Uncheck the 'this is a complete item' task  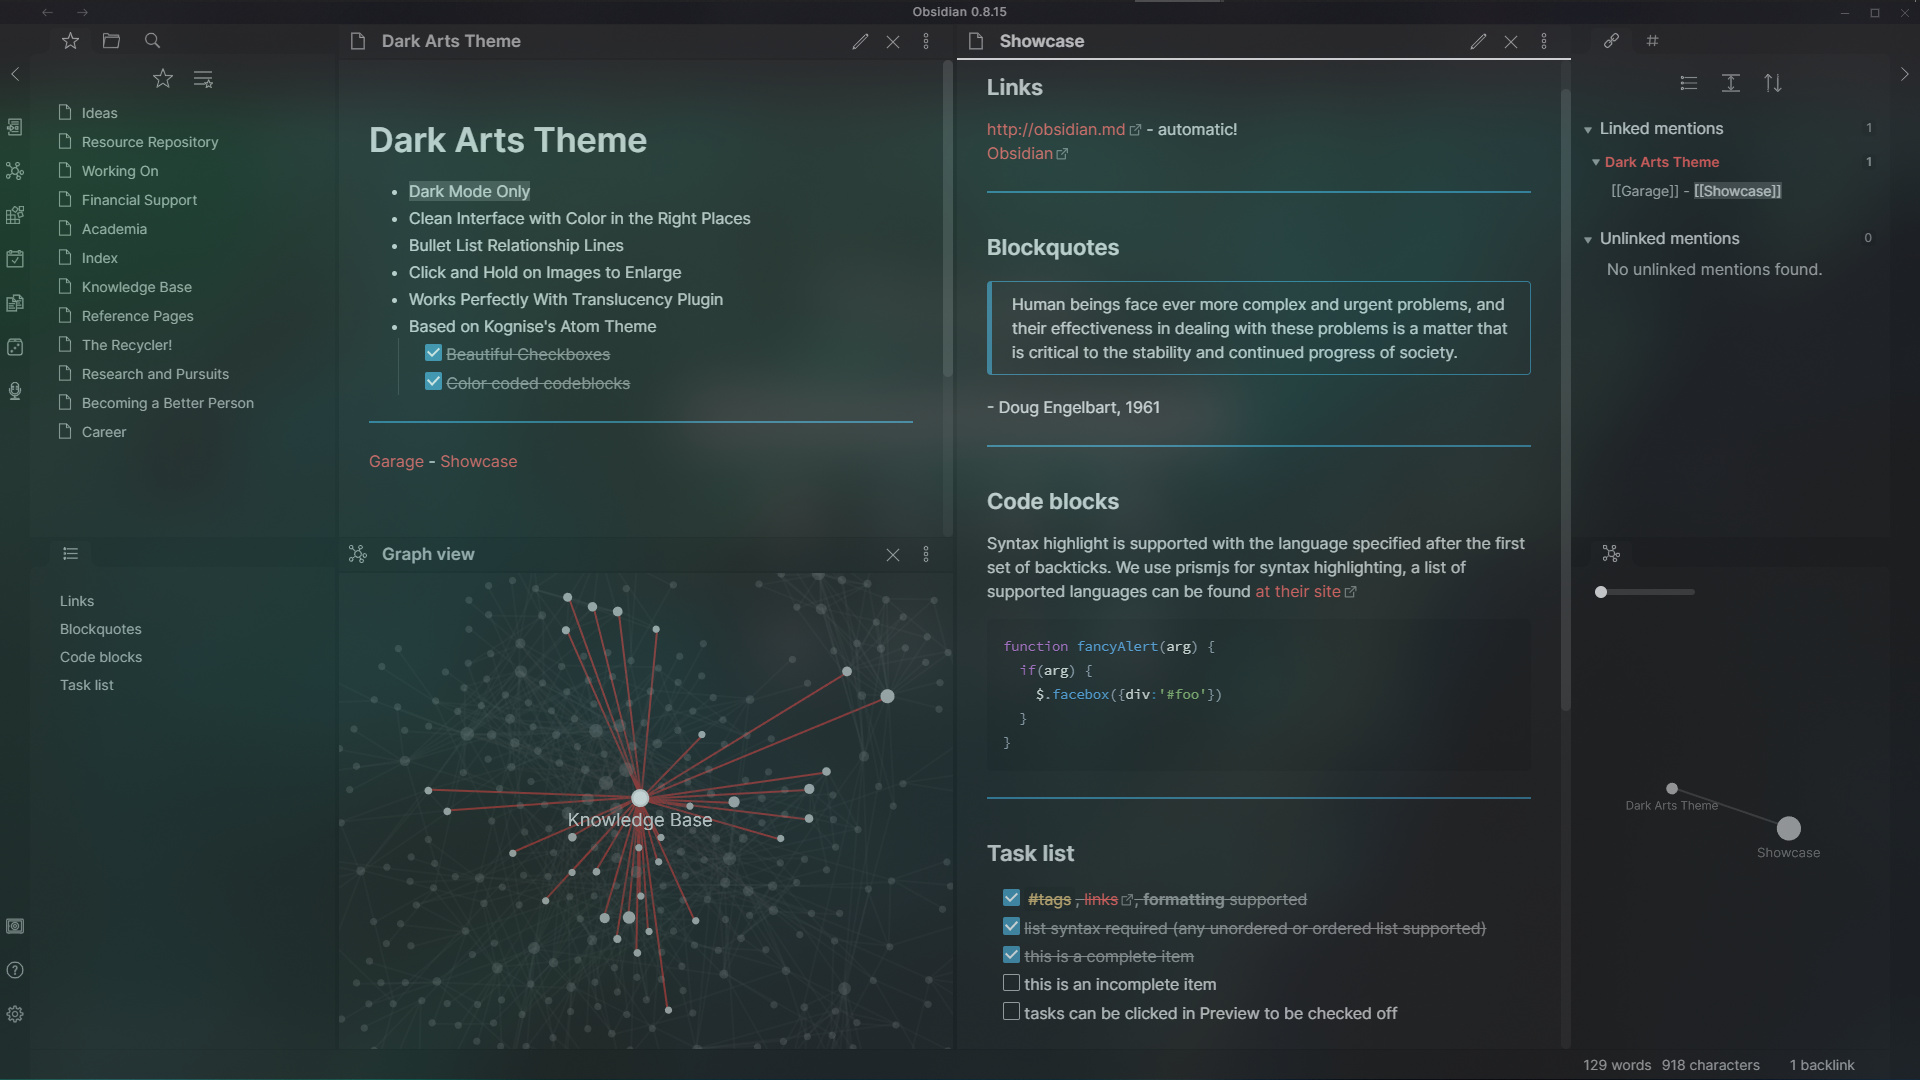point(1011,955)
